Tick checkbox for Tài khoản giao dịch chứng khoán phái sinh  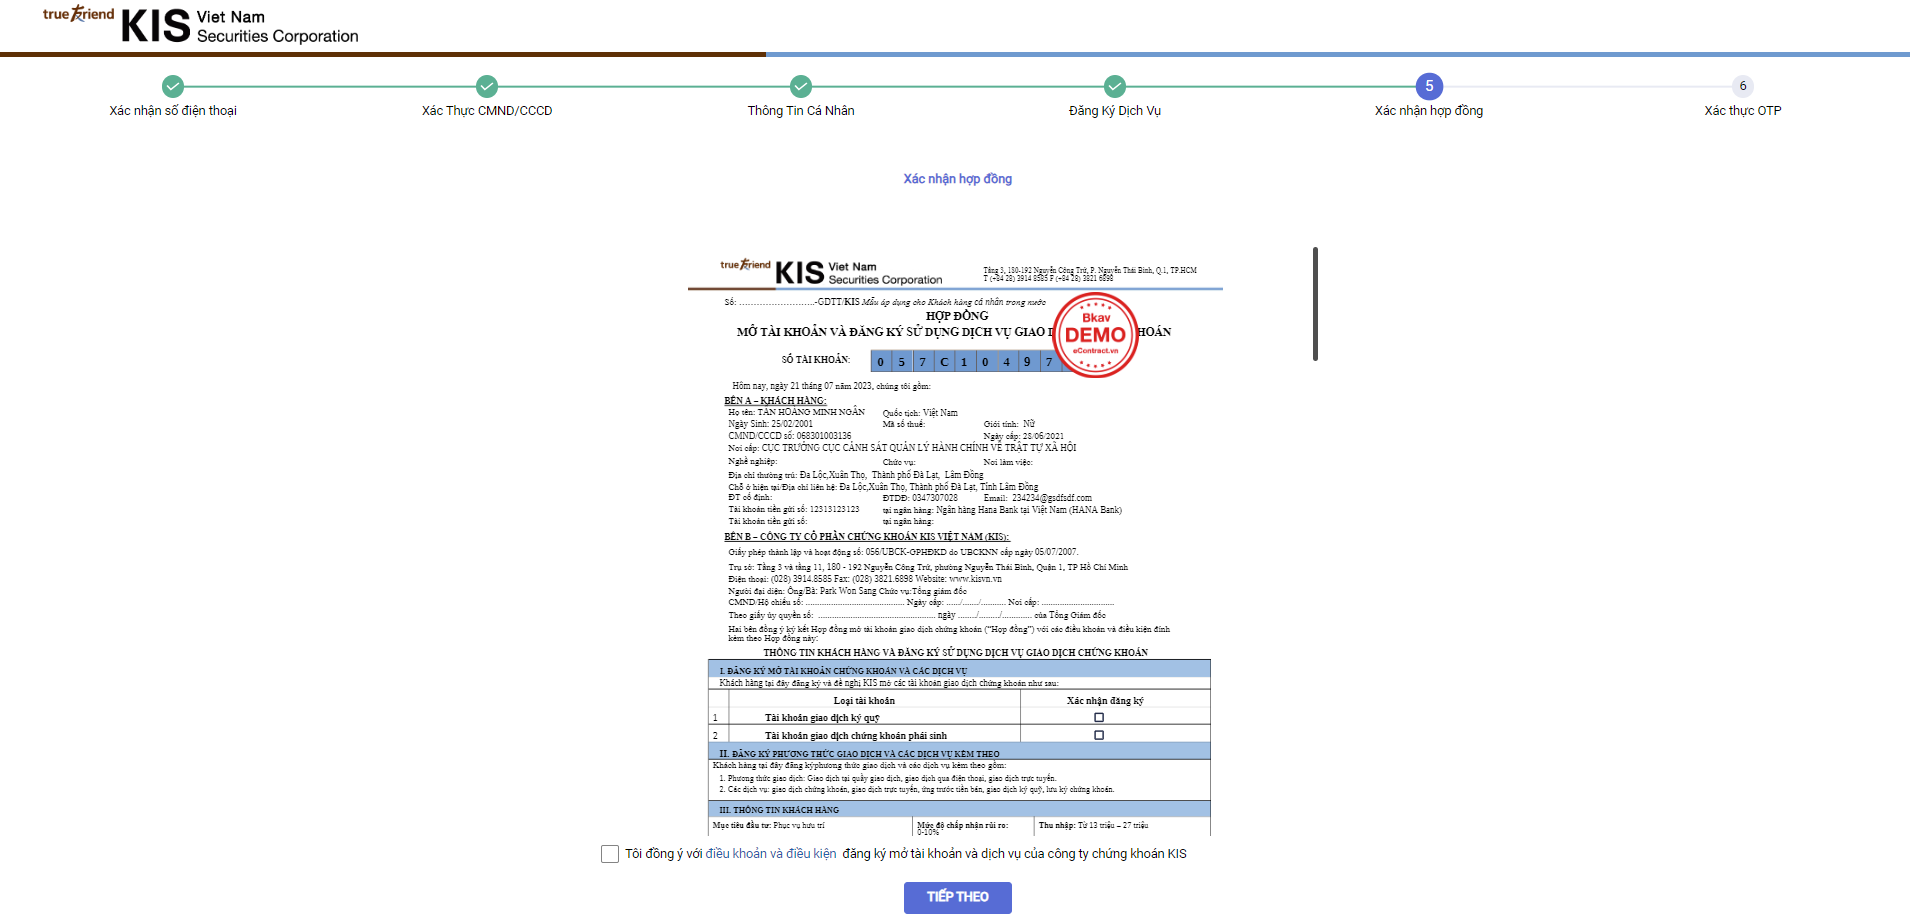(x=1099, y=735)
